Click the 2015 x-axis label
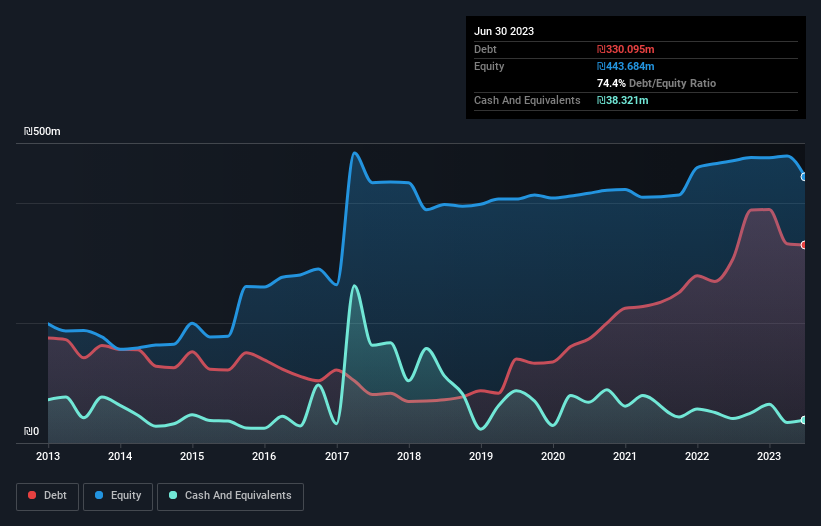This screenshot has width=821, height=526. 192,456
